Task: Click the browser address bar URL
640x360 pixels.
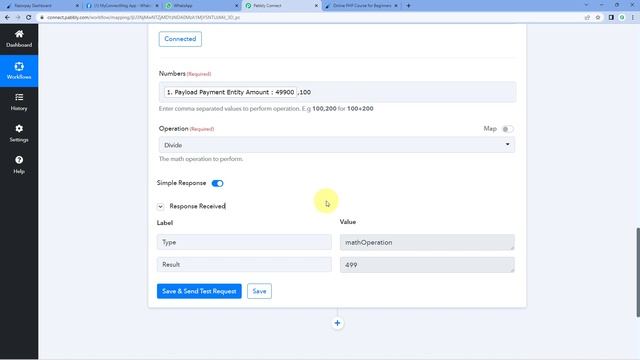Action: pyautogui.click(x=143, y=18)
